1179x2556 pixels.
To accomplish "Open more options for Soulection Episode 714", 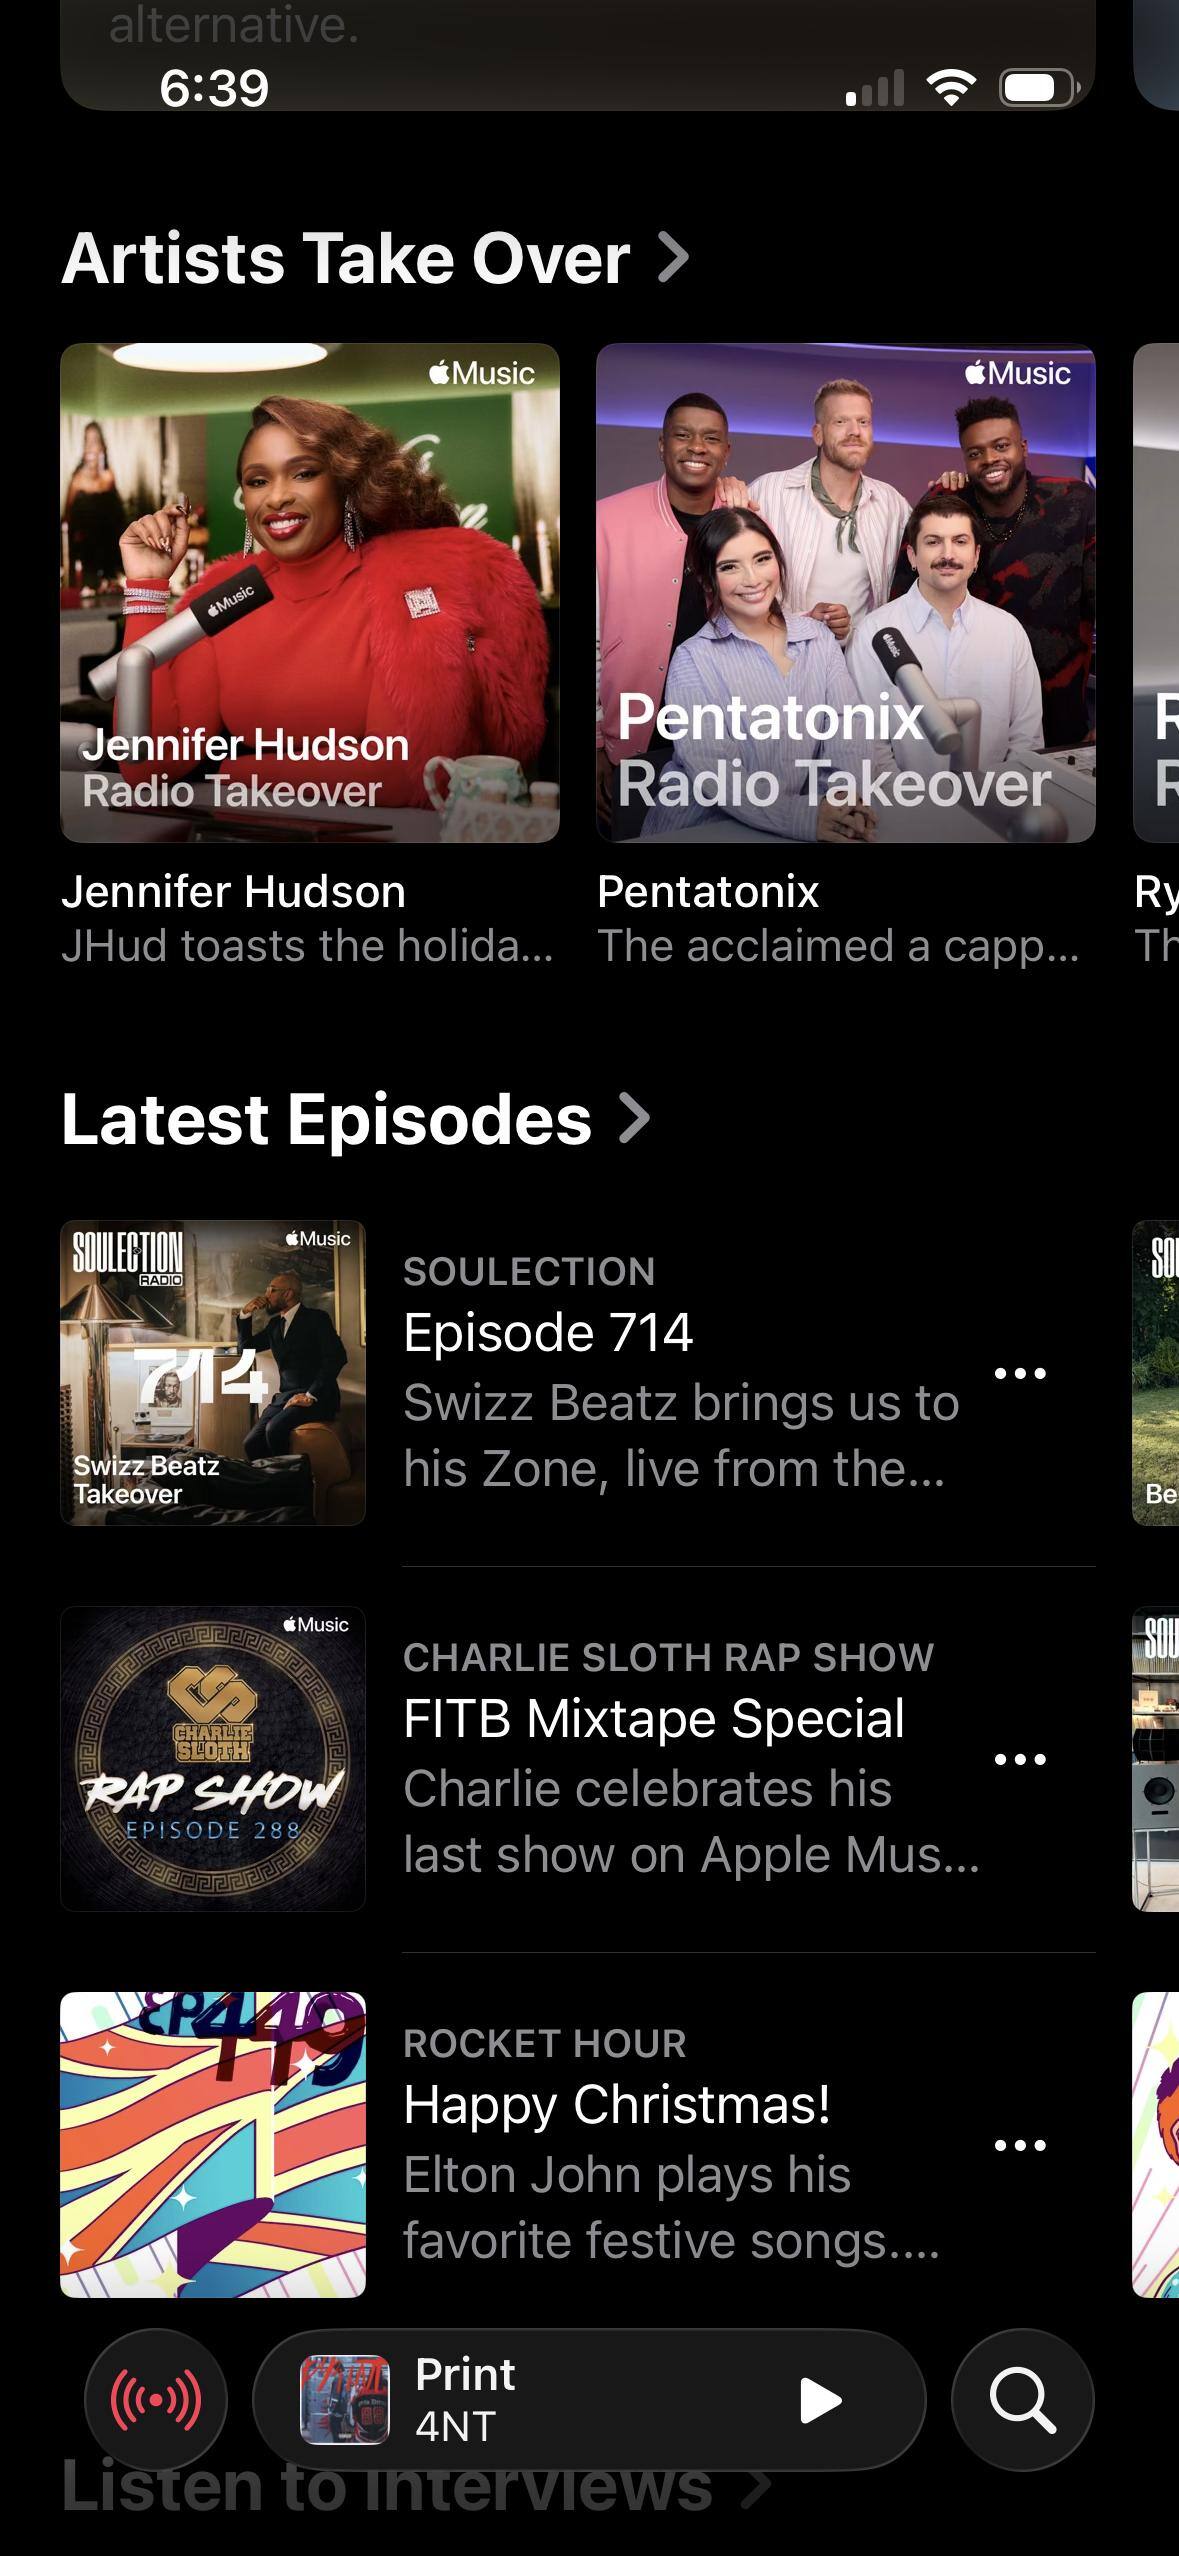I will pyautogui.click(x=1020, y=1374).
